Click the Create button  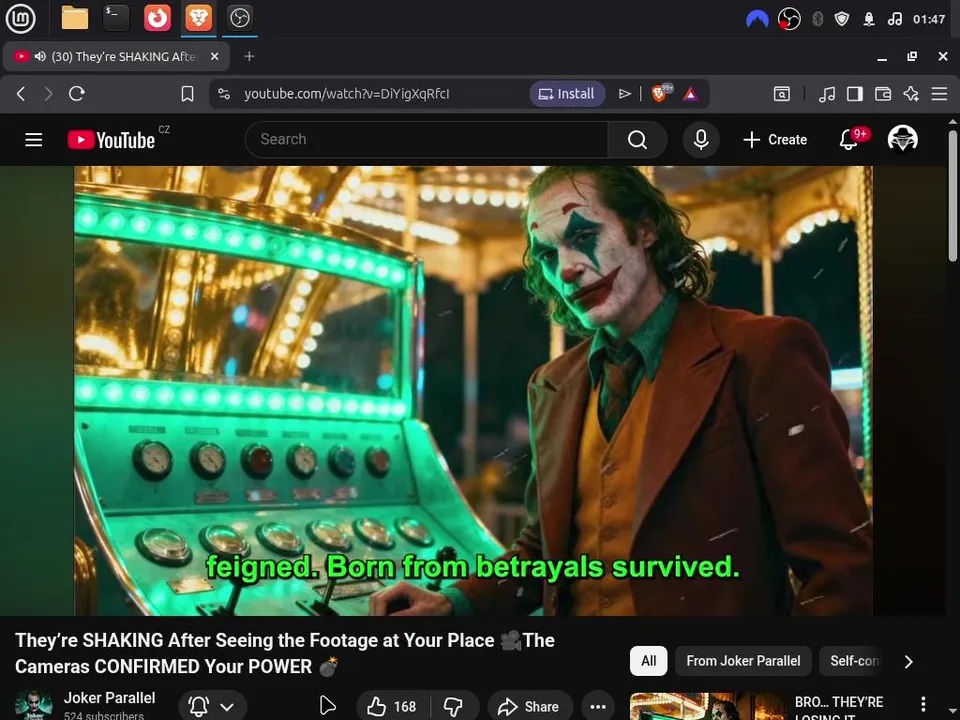pyautogui.click(x=775, y=140)
